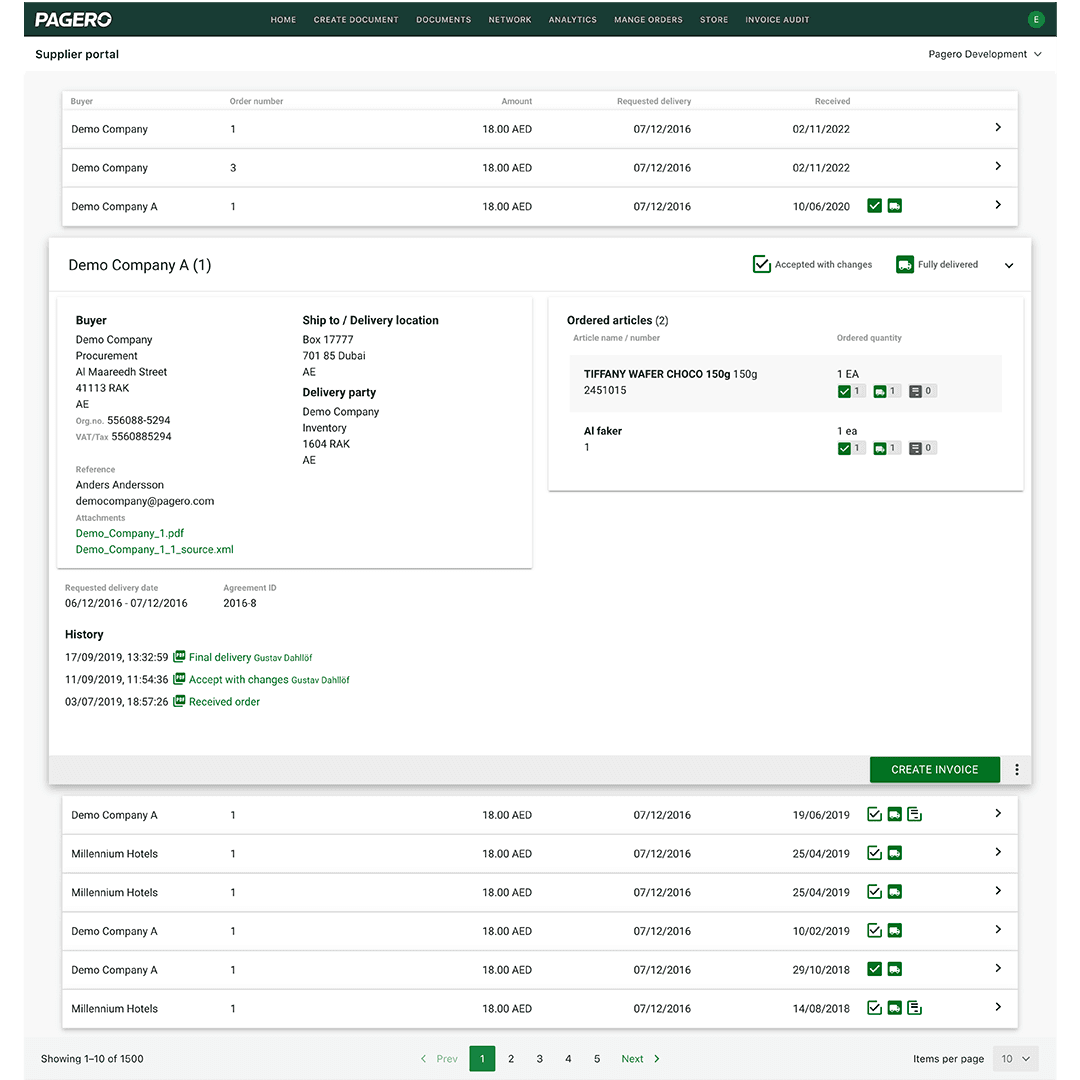Click delivery truck icon in 10/02/2019 row
1080x1080 pixels.
point(895,931)
